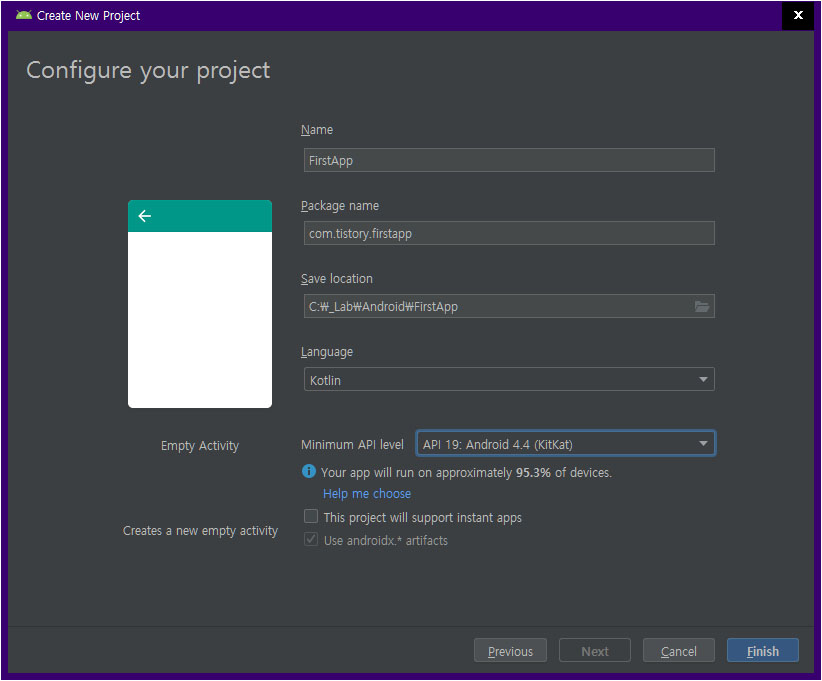Click the folder browse icon in Save location
822x681 pixels.
pos(701,307)
